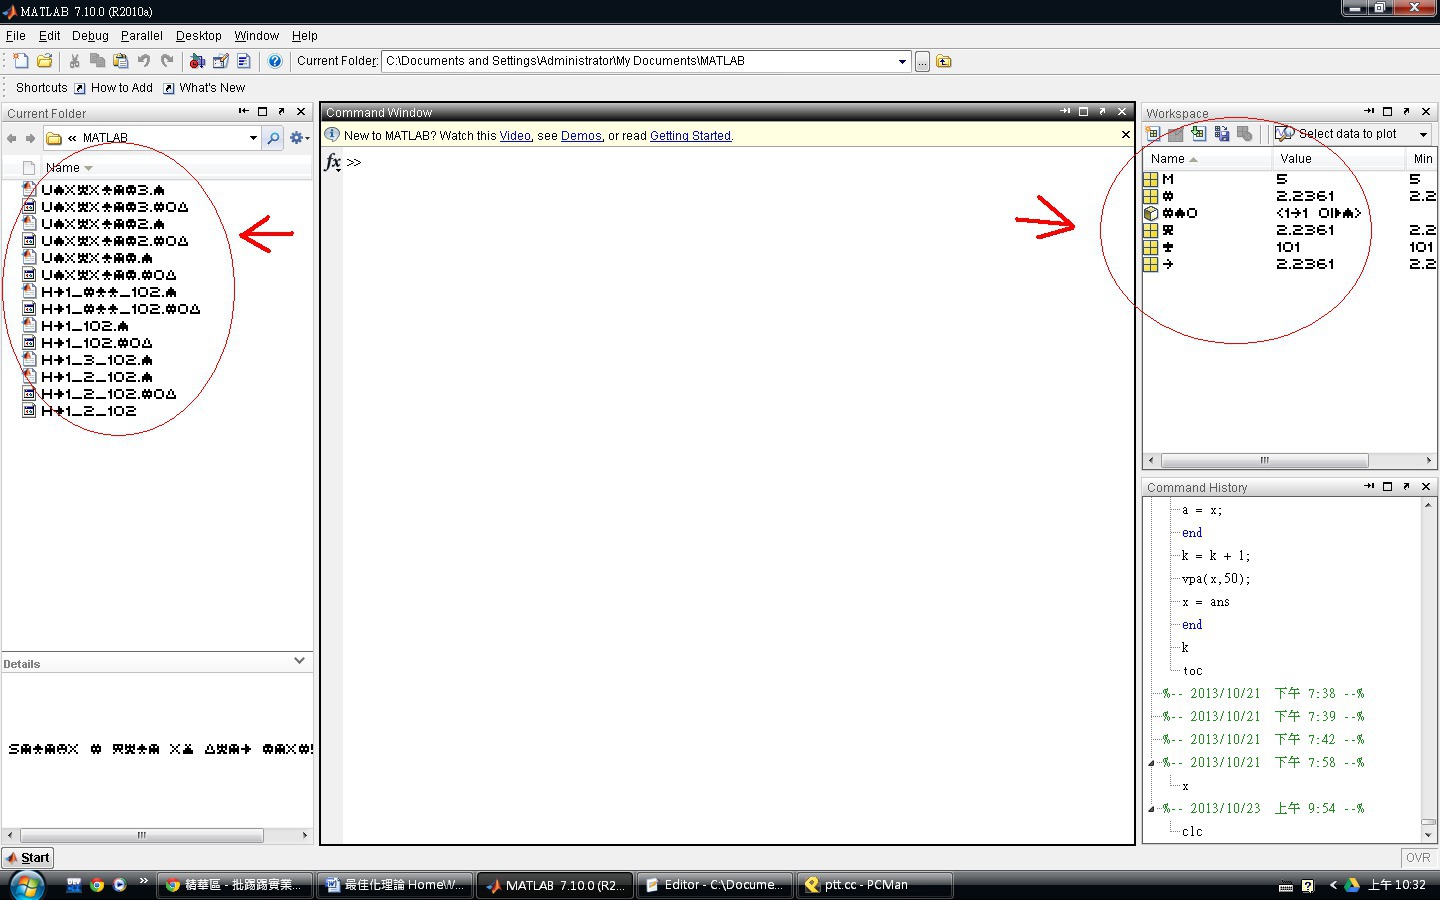Switch to Editor window in taskbar

pos(714,885)
